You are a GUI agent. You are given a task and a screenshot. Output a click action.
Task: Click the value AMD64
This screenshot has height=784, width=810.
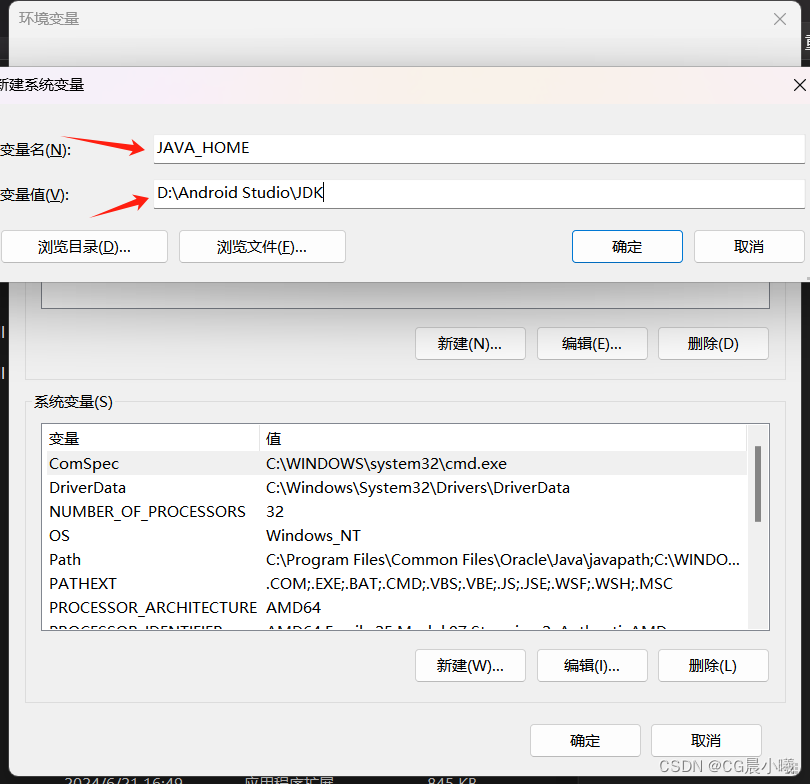pos(293,608)
